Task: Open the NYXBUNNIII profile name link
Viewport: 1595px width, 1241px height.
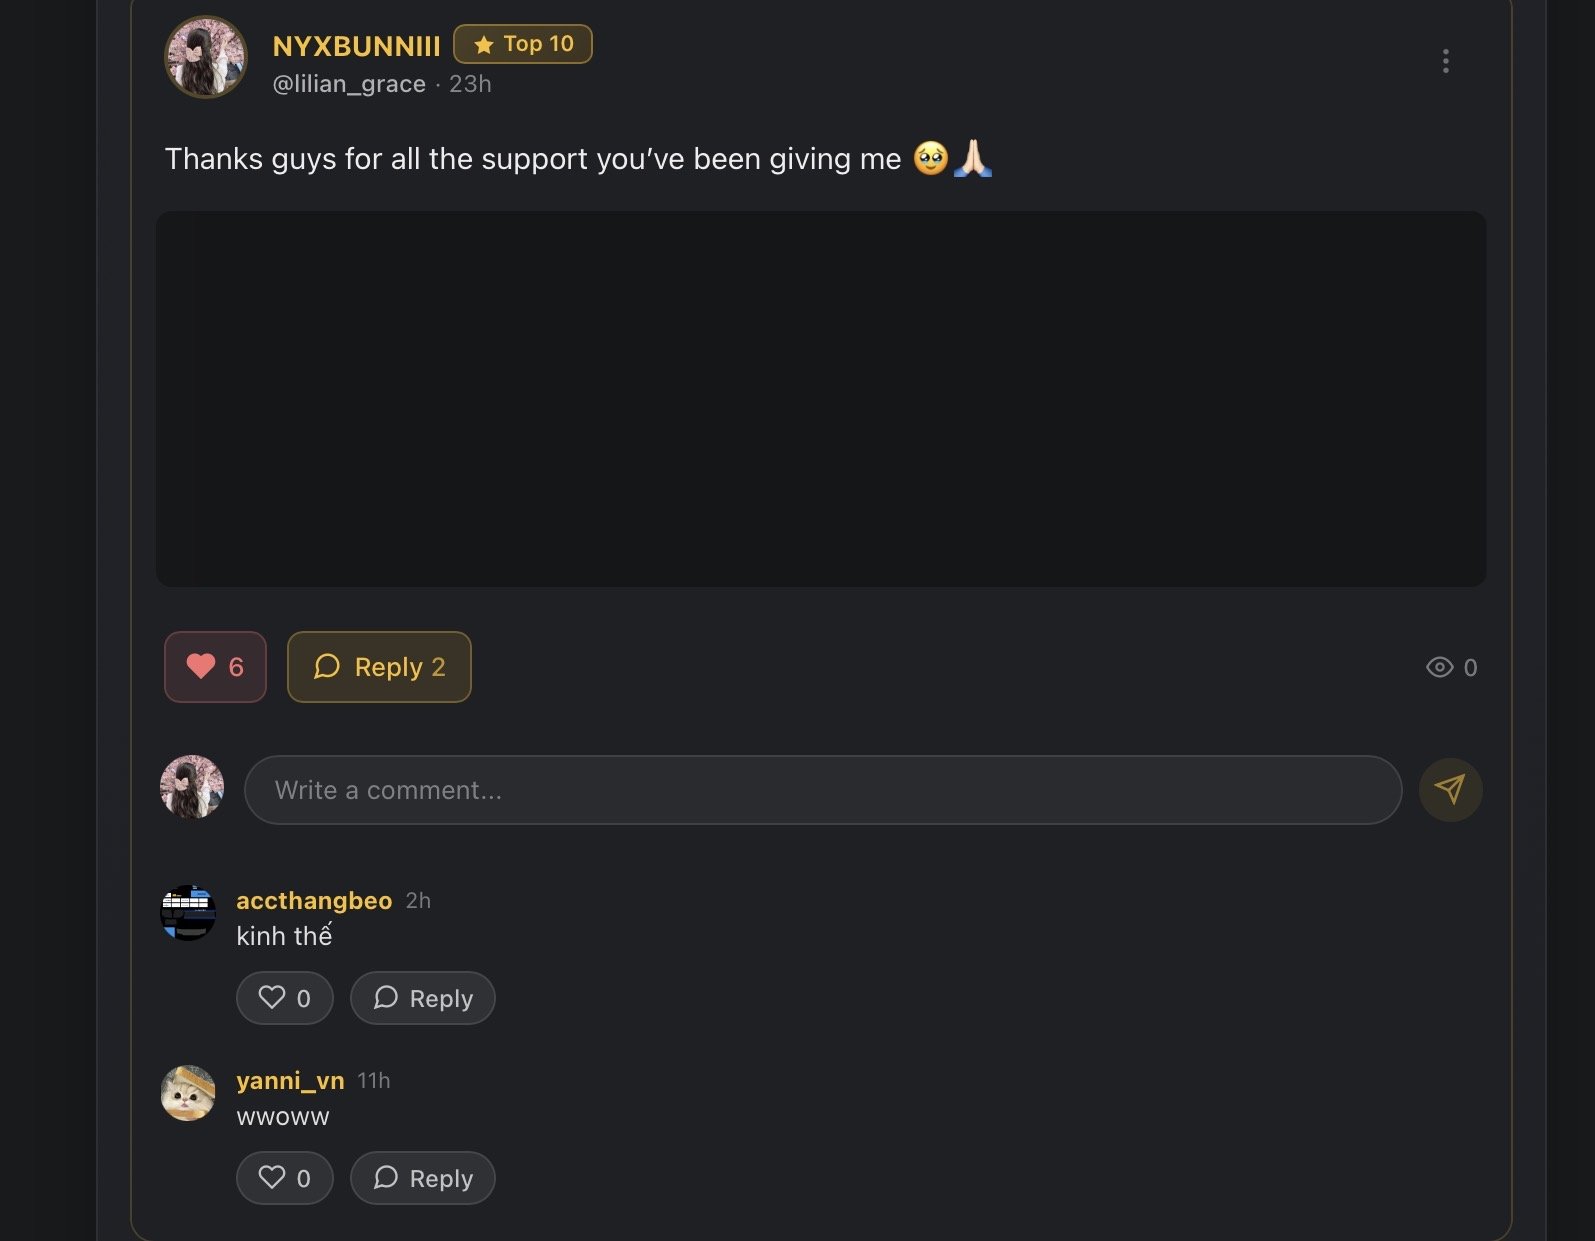Action: click(x=356, y=46)
